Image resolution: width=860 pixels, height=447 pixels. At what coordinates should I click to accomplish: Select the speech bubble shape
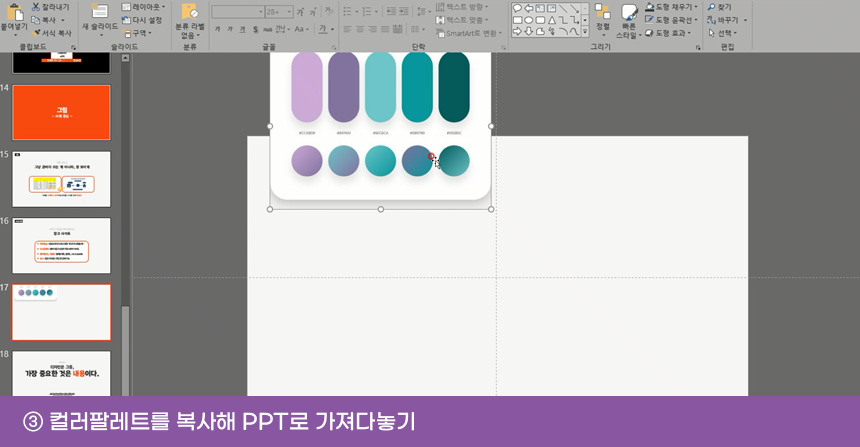pyautogui.click(x=517, y=8)
